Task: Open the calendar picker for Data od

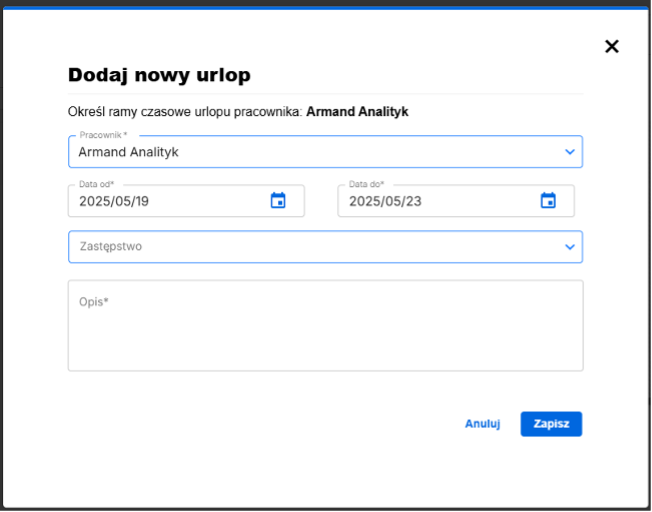Action: [278, 201]
